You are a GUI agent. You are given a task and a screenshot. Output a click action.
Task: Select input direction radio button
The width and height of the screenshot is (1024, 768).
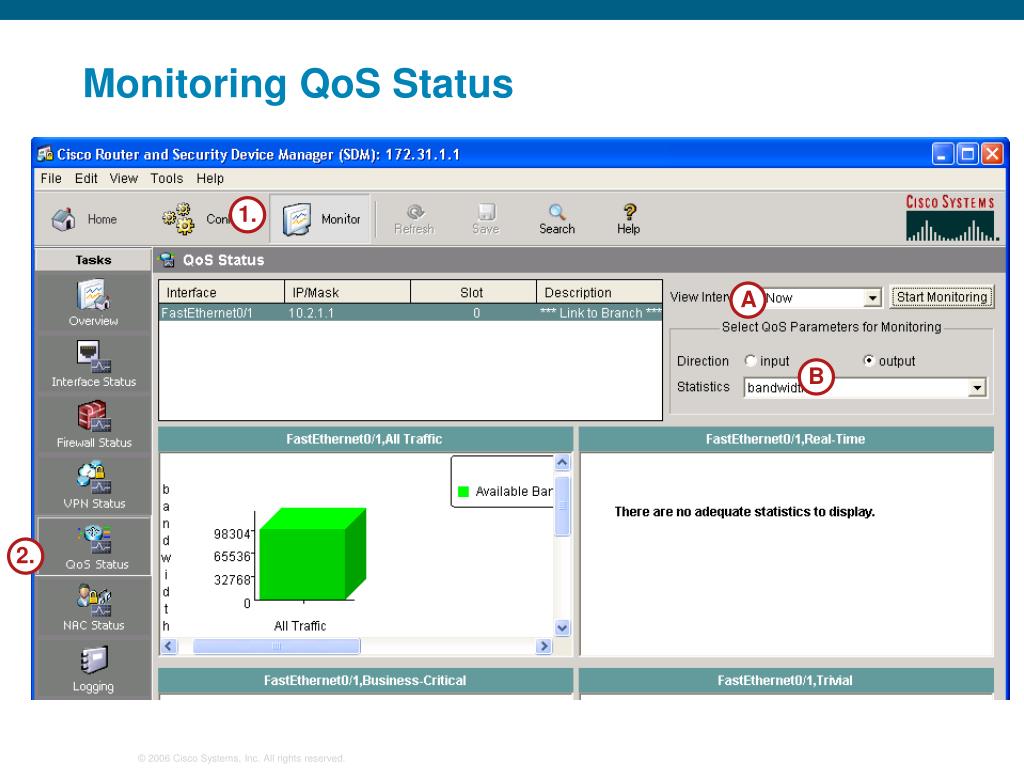pos(750,360)
